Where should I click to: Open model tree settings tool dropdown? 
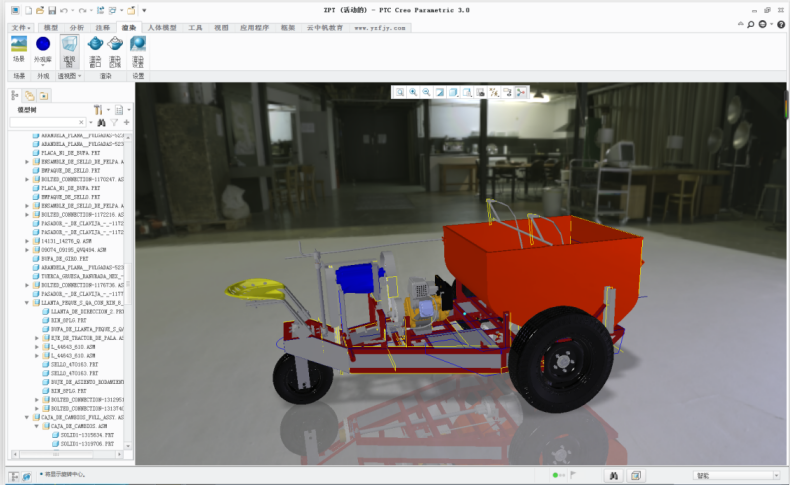click(x=101, y=110)
